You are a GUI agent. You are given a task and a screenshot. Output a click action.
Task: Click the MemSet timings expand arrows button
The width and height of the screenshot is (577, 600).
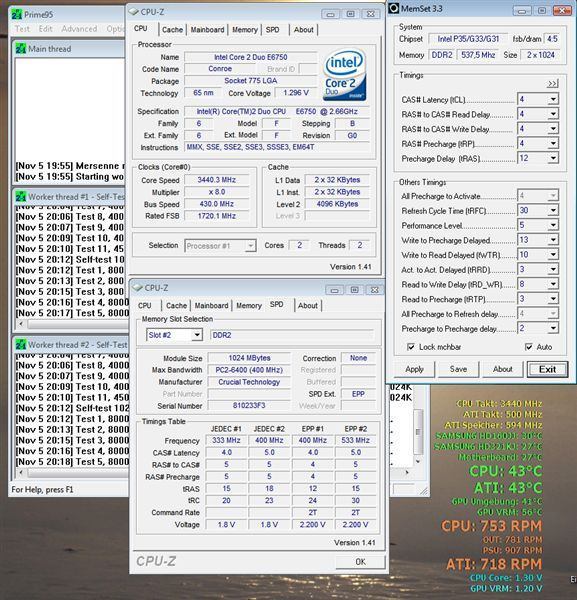pyautogui.click(x=553, y=83)
